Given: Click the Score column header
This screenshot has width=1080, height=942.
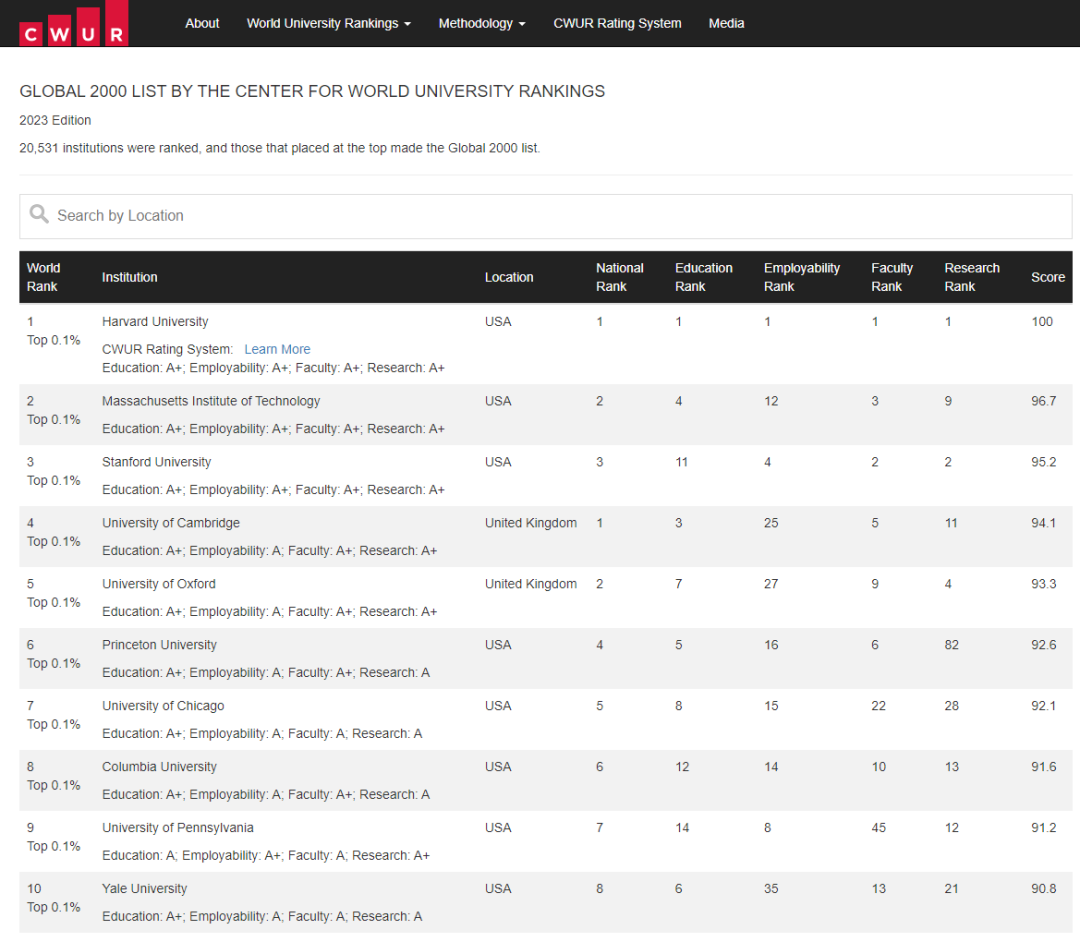Looking at the screenshot, I should pyautogui.click(x=1048, y=277).
